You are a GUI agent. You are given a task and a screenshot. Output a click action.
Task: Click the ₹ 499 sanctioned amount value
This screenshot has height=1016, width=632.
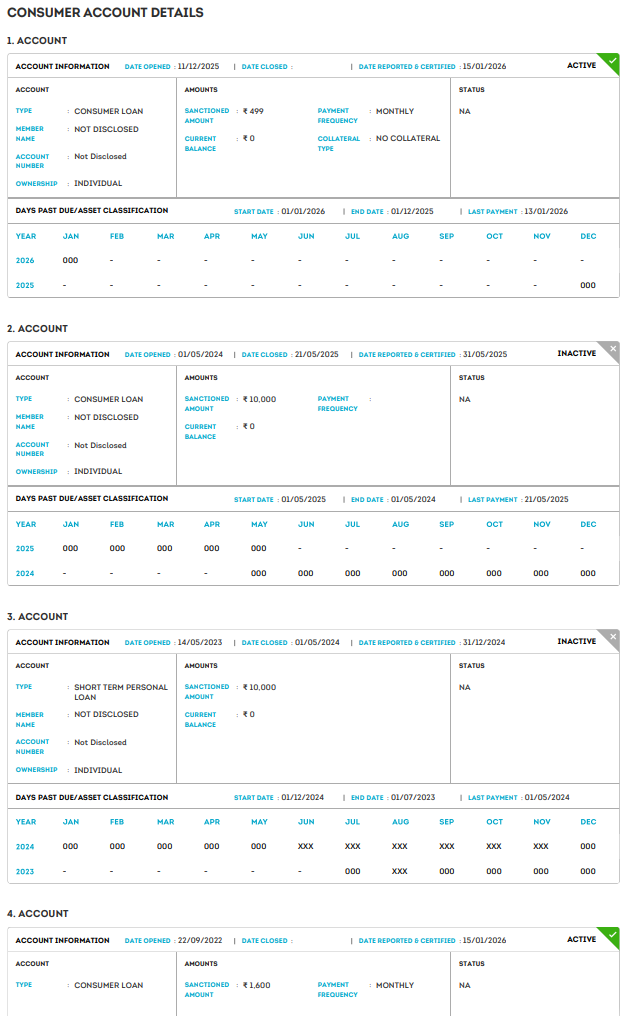253,111
